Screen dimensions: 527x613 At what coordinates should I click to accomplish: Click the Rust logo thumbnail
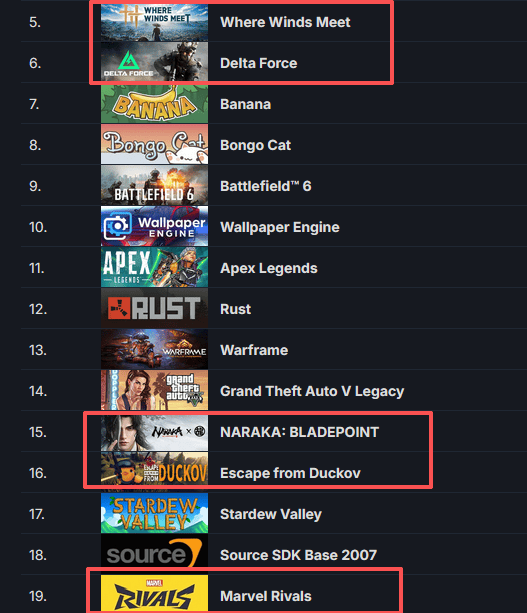[154, 309]
